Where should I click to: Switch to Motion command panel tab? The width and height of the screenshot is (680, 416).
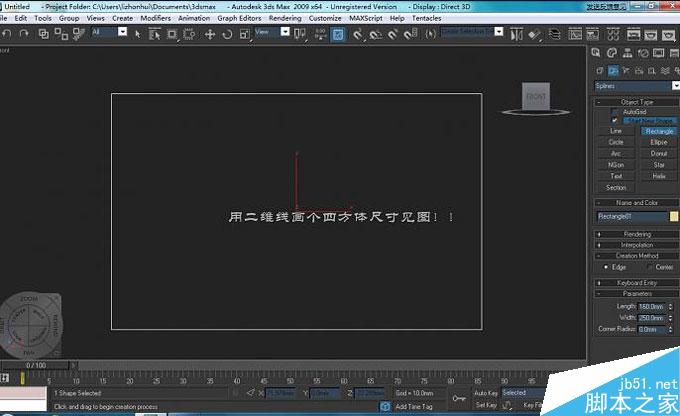(x=643, y=53)
